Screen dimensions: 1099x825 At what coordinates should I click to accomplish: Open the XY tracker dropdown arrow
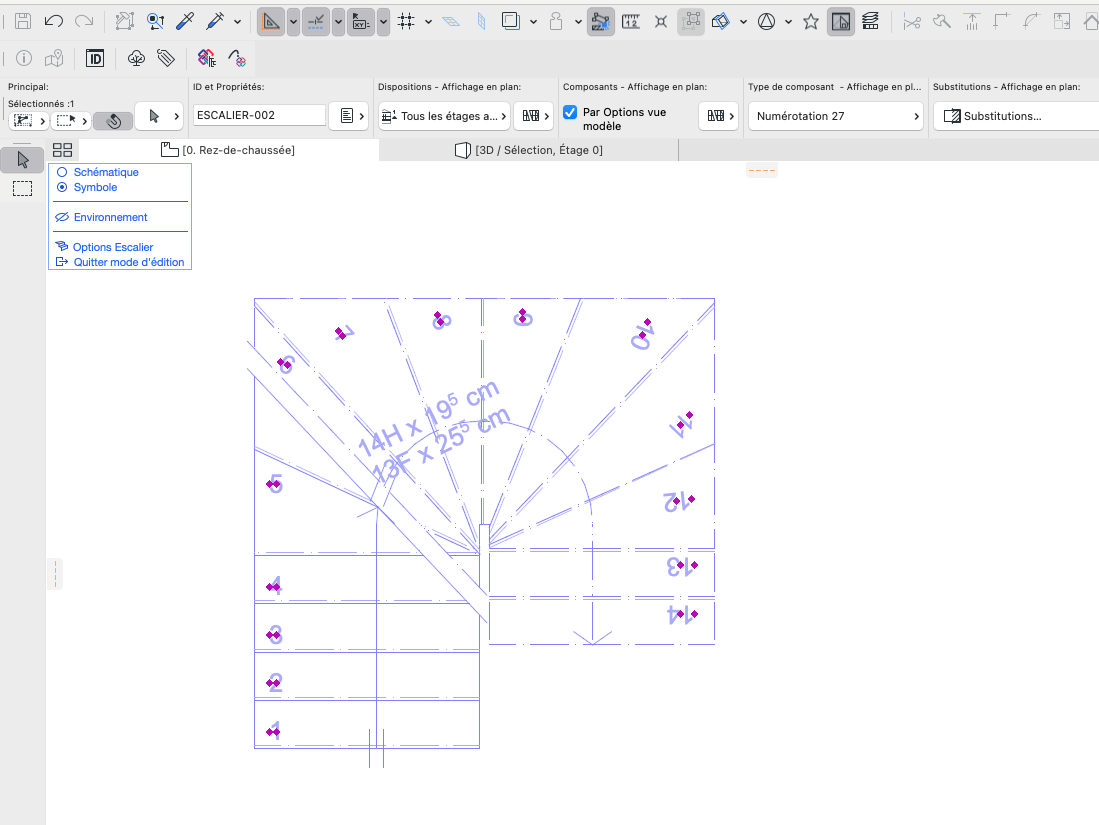(383, 22)
